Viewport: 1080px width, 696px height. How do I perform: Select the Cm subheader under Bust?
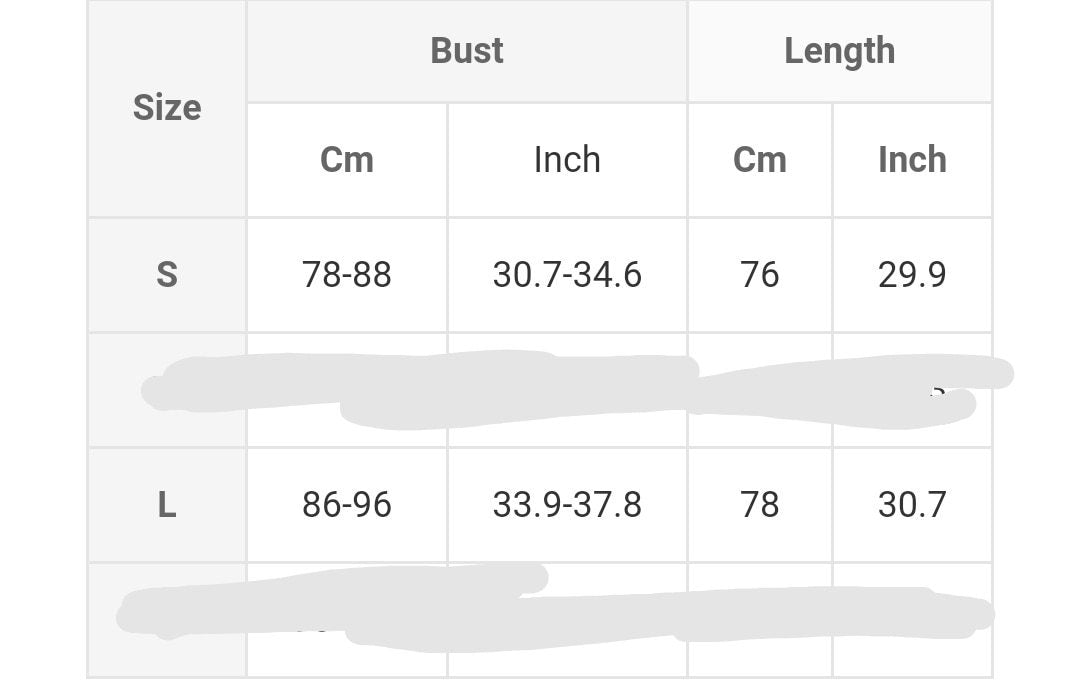tap(346, 160)
